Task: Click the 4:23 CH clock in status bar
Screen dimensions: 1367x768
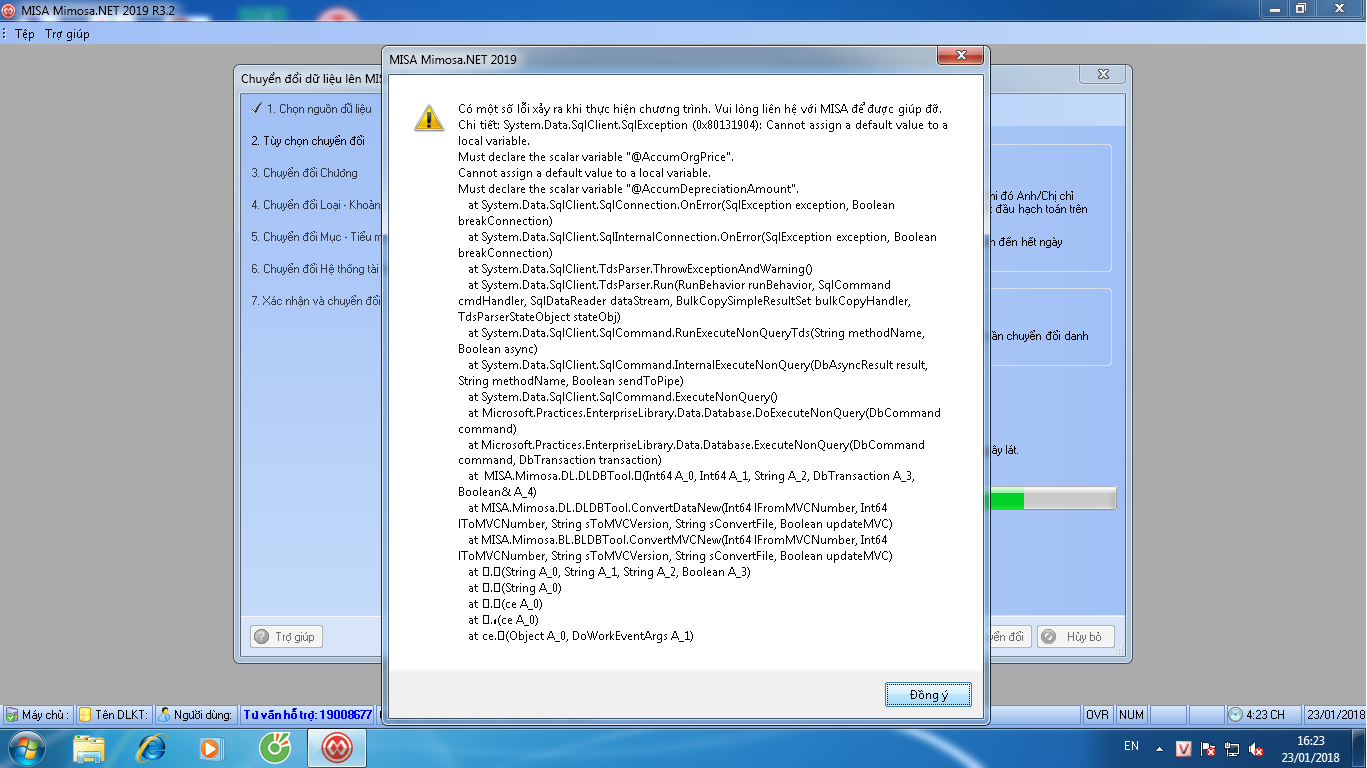Action: point(1263,715)
